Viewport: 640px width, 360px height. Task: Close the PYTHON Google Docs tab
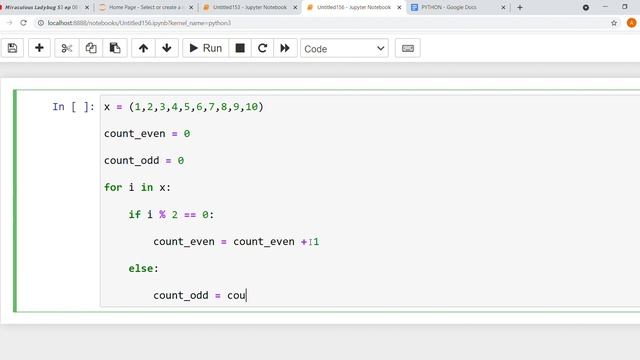[503, 7]
